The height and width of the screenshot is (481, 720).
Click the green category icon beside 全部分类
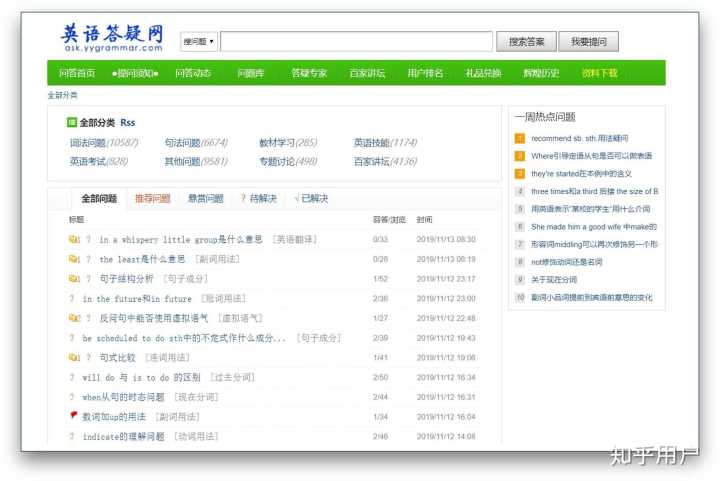click(x=72, y=123)
